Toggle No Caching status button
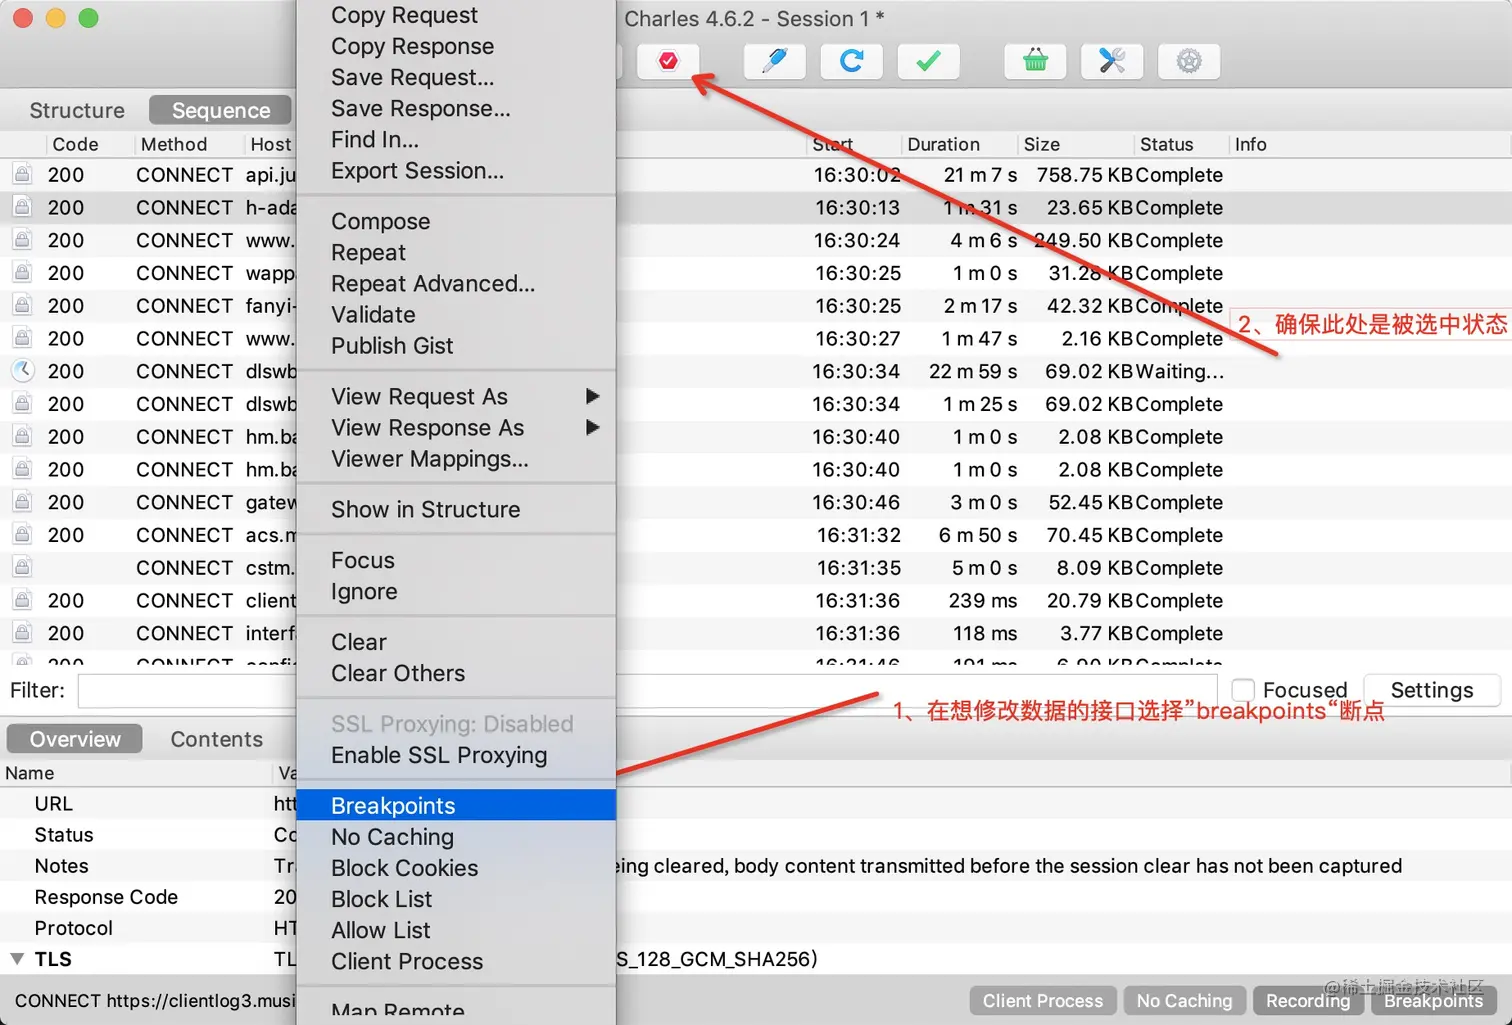The image size is (1512, 1025). pyautogui.click(x=1184, y=1001)
